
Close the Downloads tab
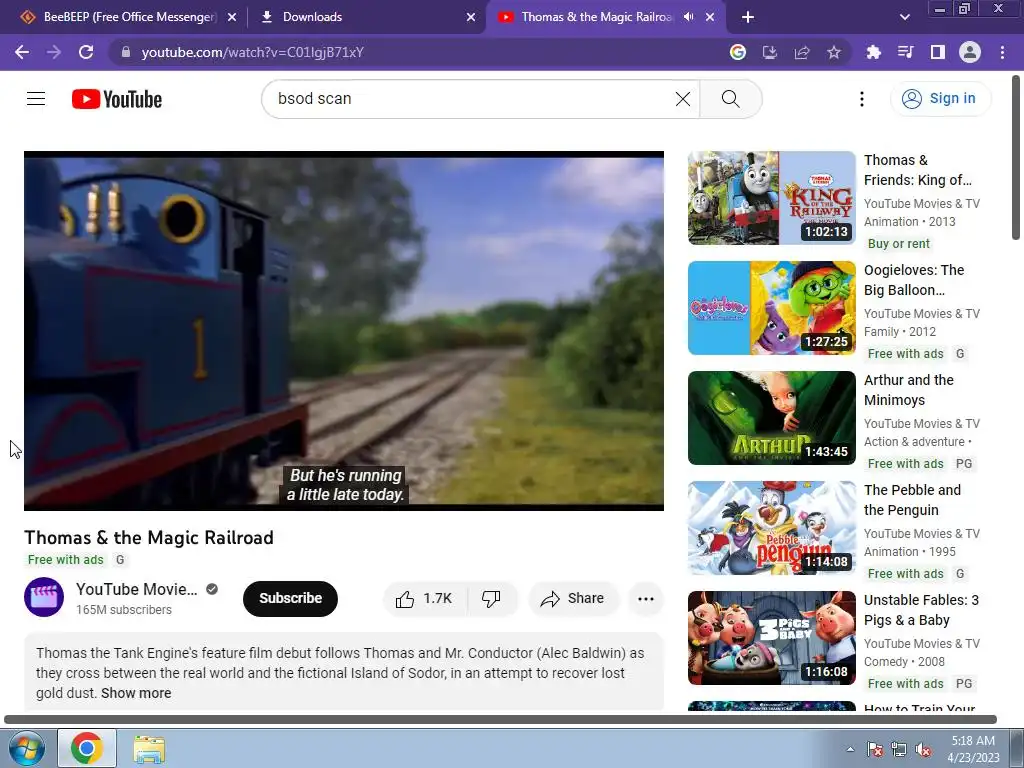pyautogui.click(x=471, y=17)
